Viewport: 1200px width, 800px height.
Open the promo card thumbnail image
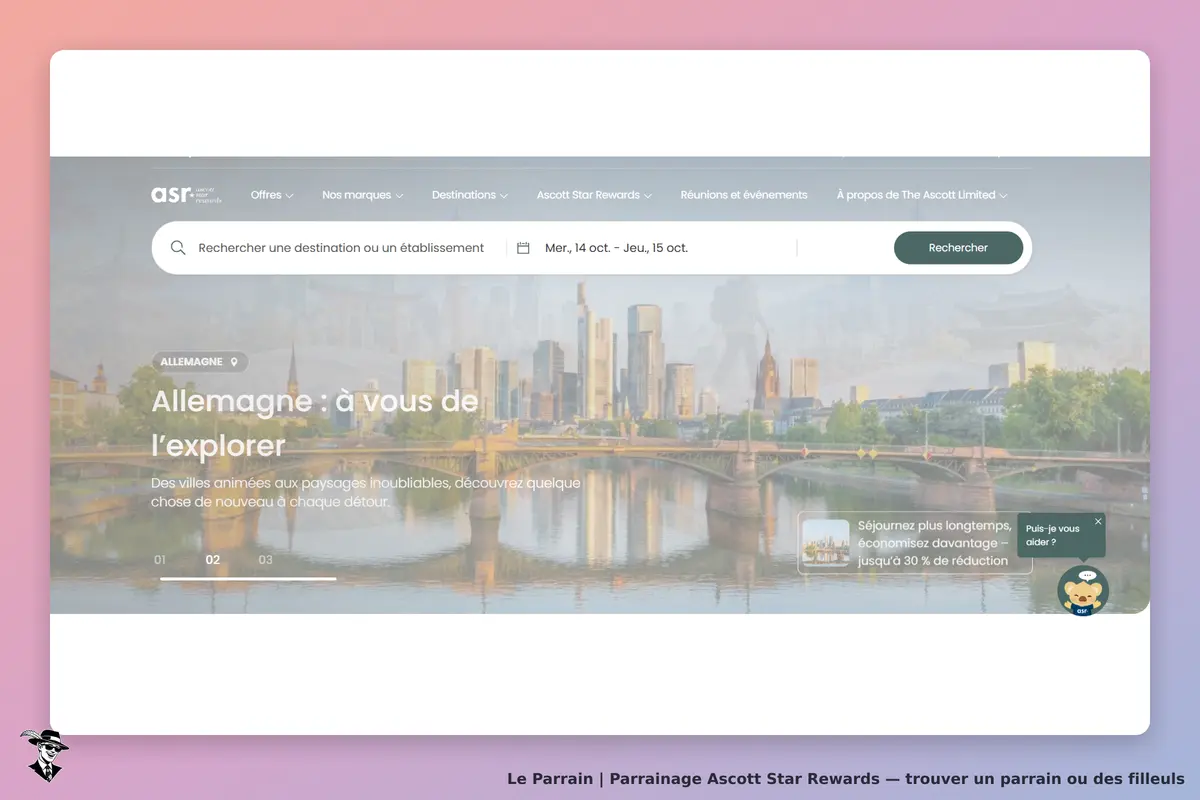pos(826,543)
